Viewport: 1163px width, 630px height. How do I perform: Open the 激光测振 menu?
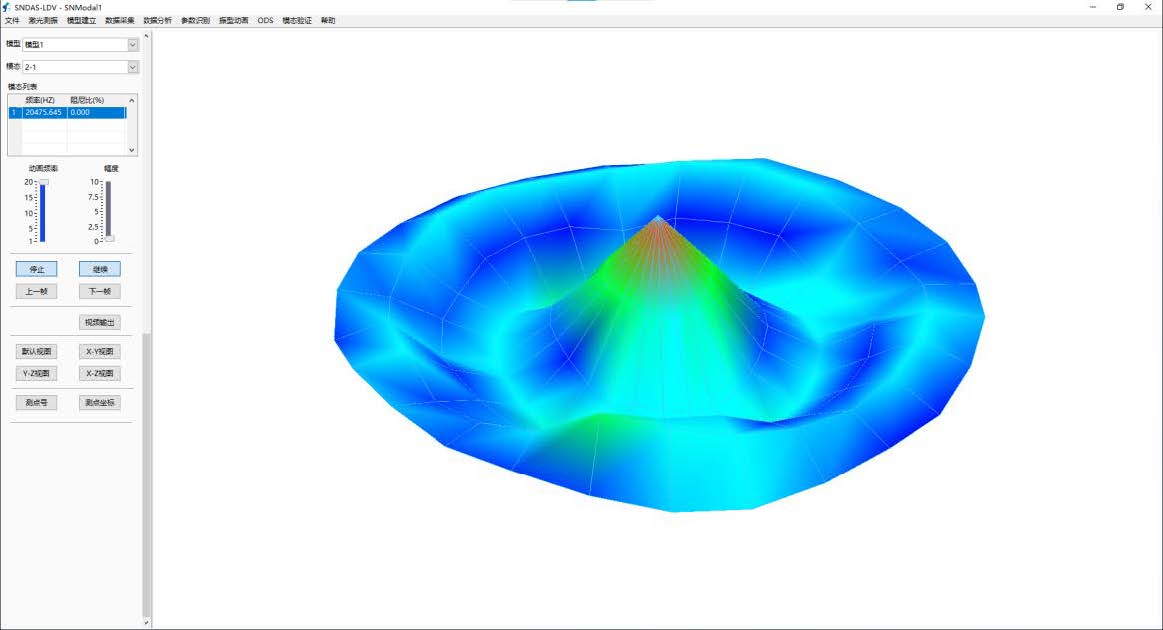point(43,20)
